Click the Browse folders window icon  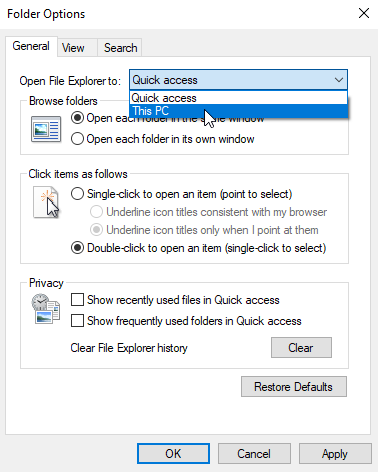[46, 129]
